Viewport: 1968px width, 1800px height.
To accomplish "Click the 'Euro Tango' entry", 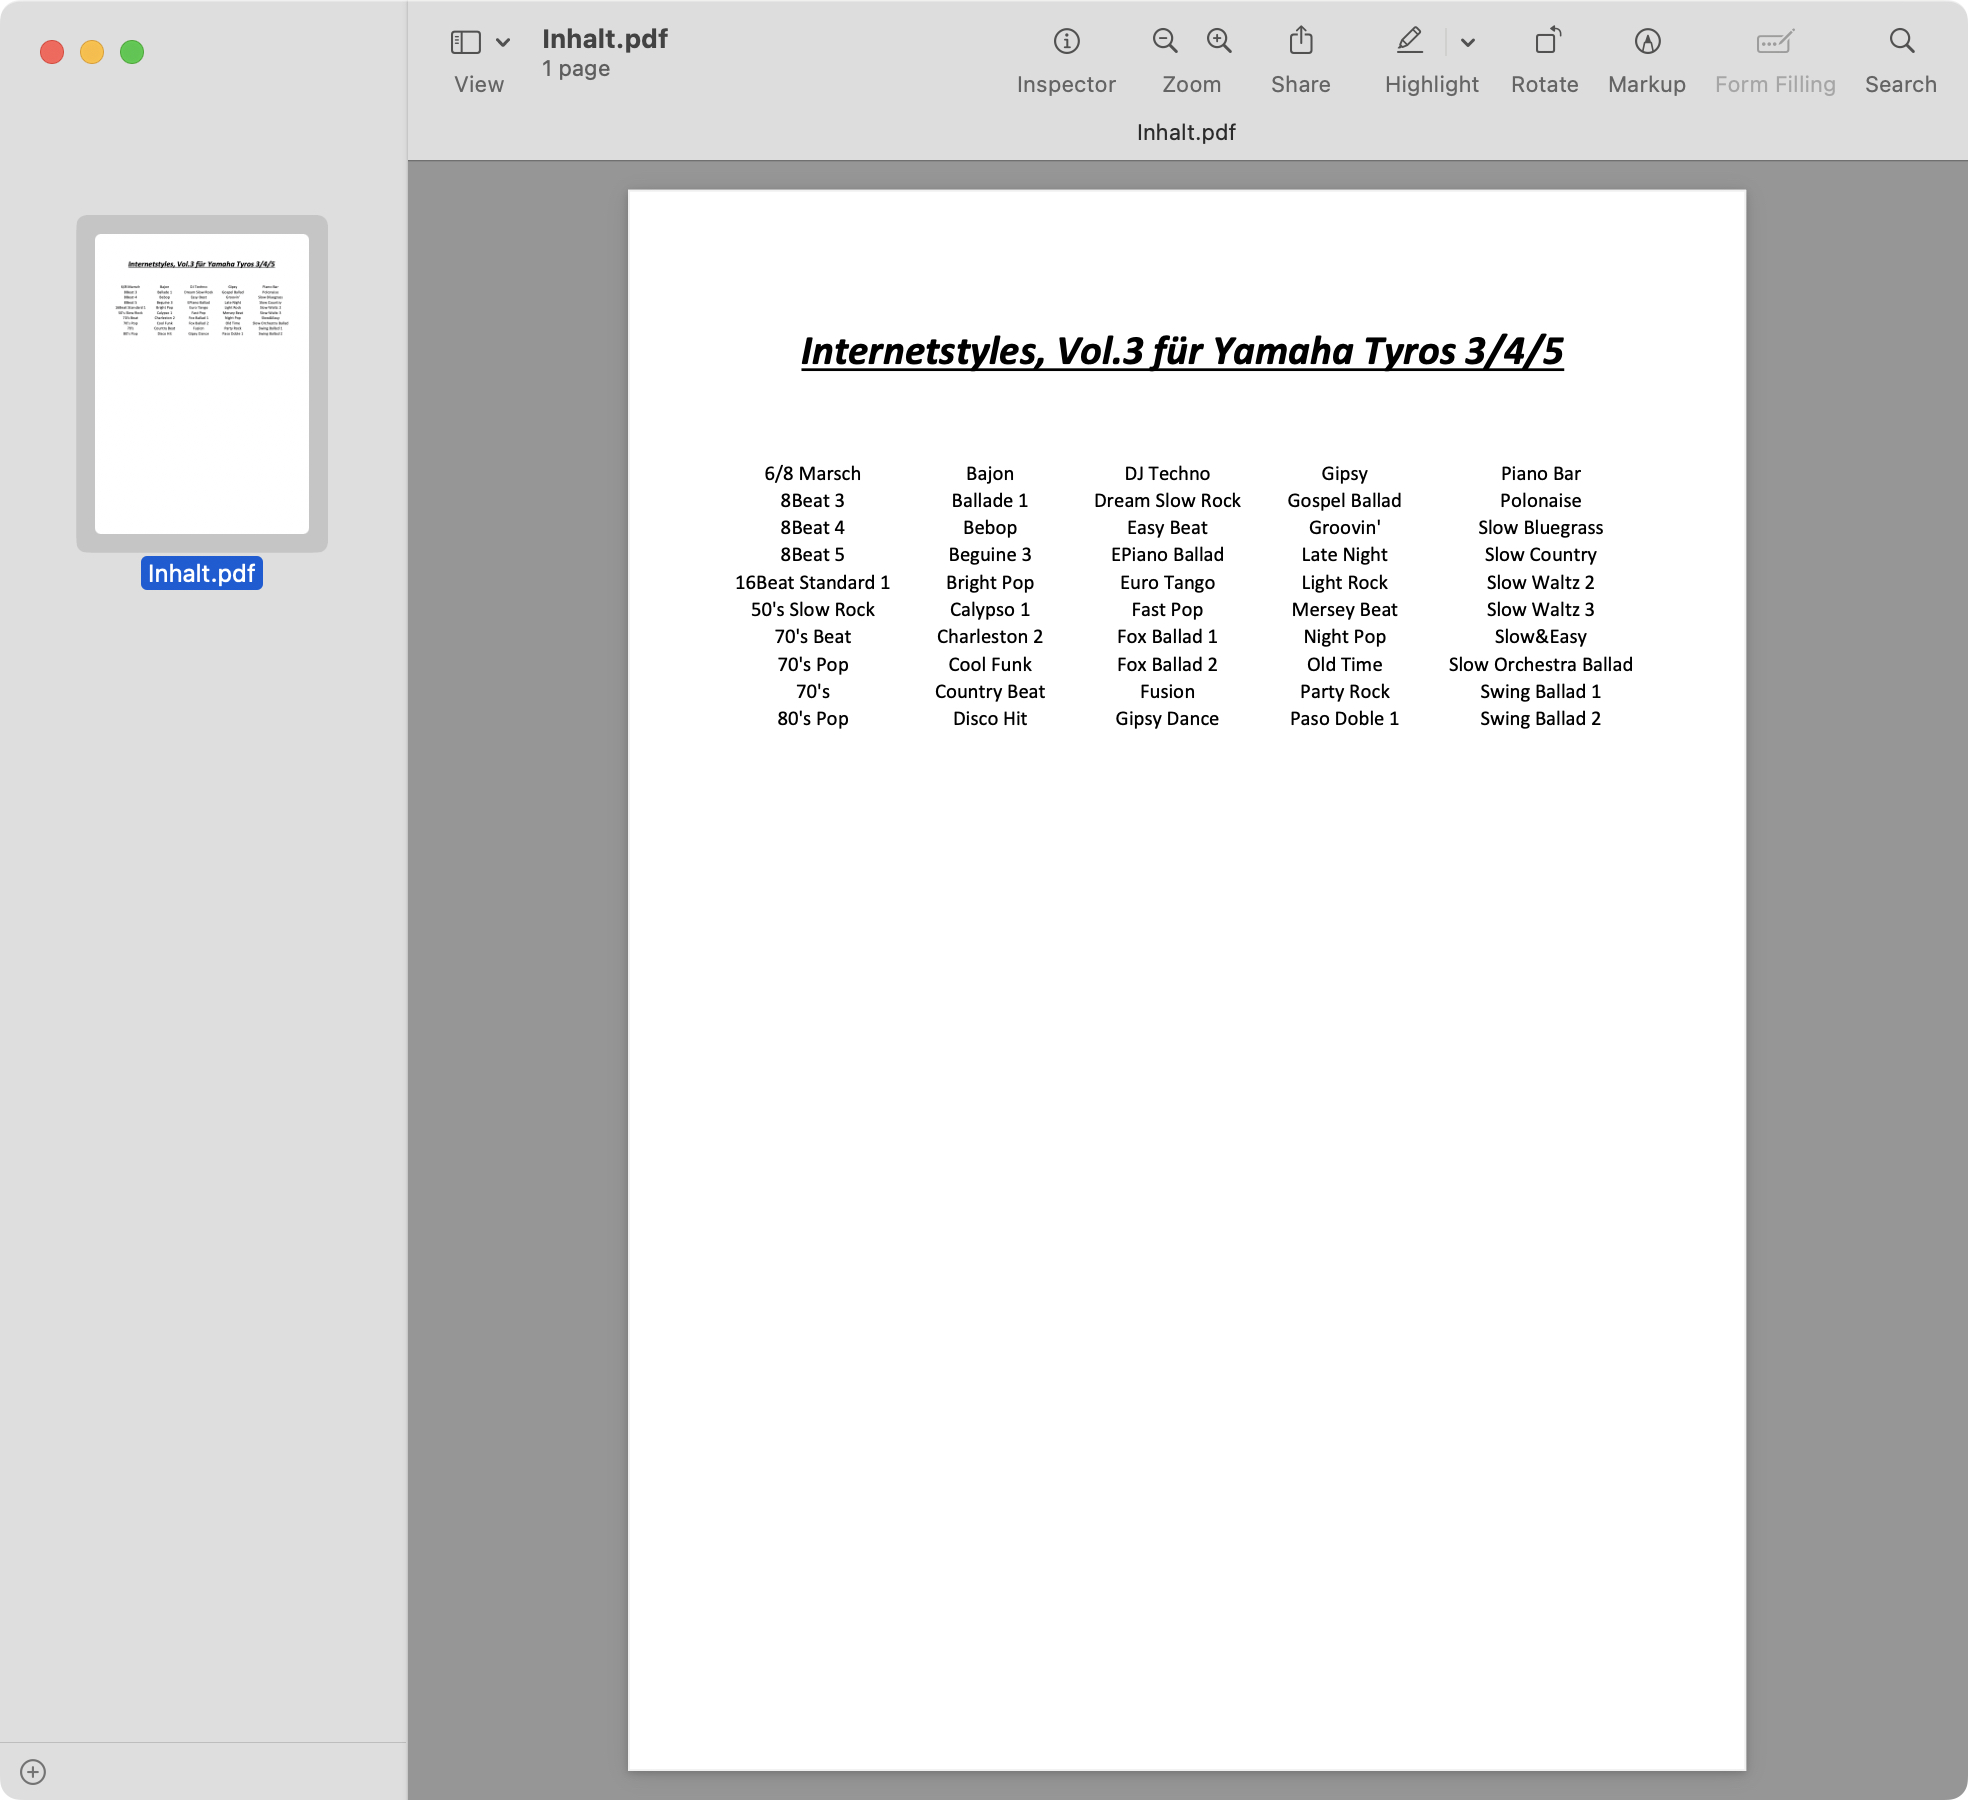I will (1167, 582).
